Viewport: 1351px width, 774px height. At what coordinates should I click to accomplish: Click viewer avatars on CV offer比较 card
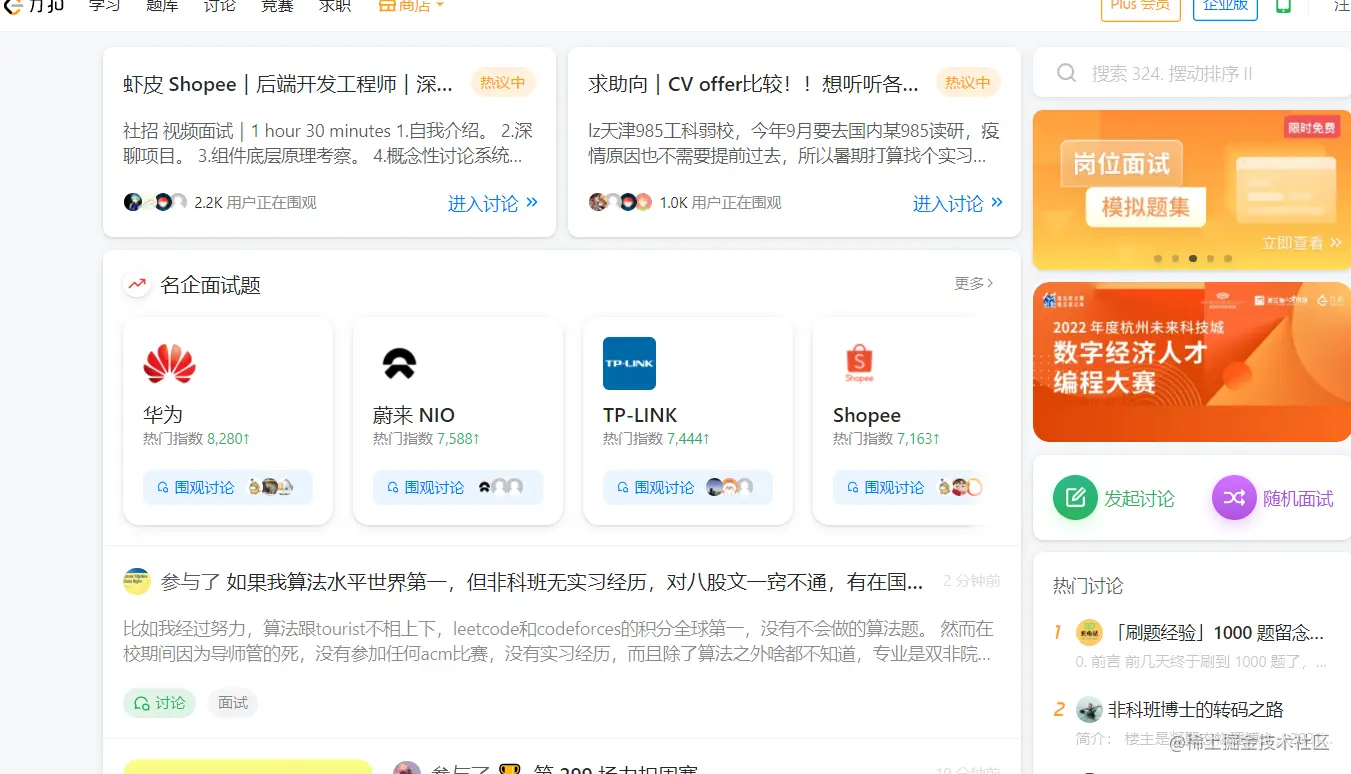coord(620,202)
